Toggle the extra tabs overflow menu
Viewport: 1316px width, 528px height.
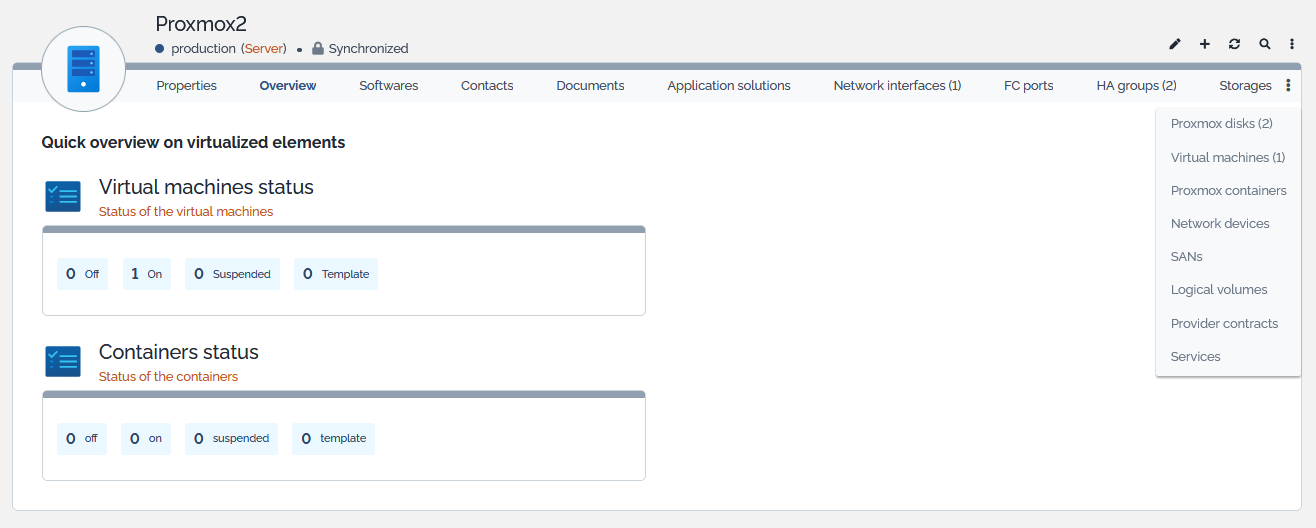point(1288,86)
